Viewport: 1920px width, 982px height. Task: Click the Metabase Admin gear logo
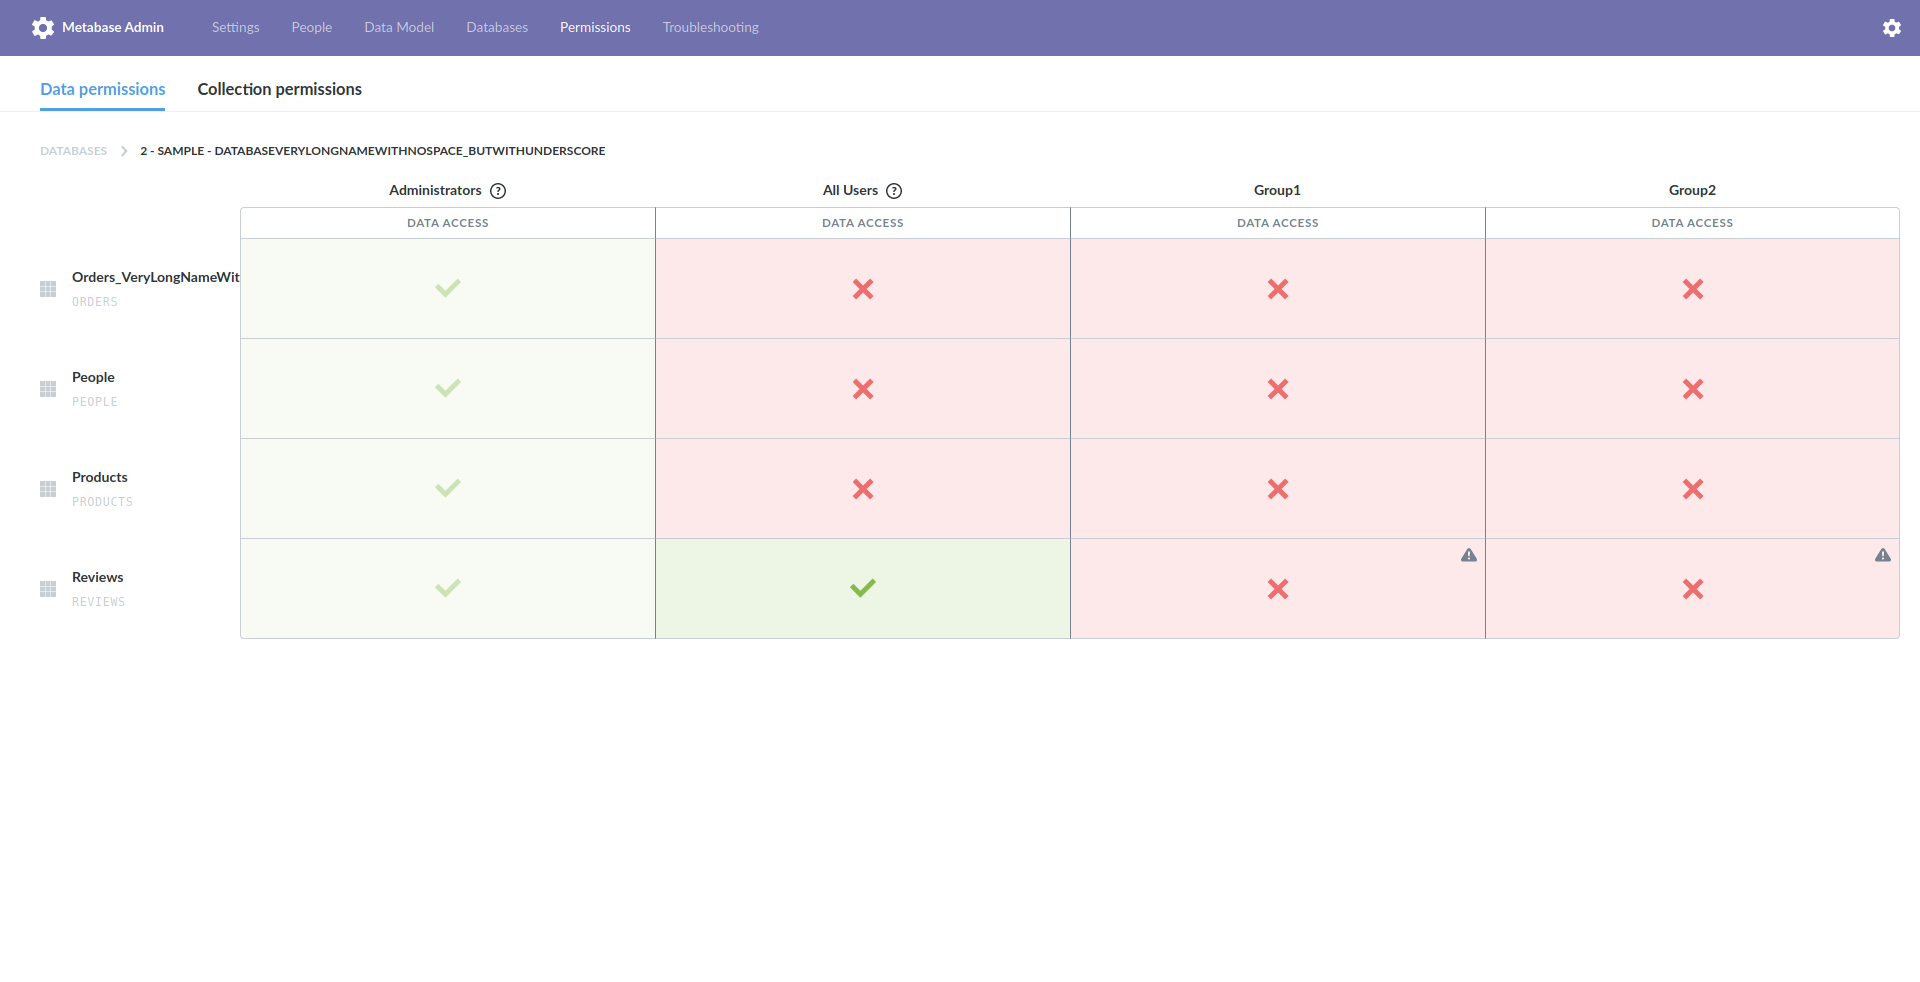[x=43, y=27]
